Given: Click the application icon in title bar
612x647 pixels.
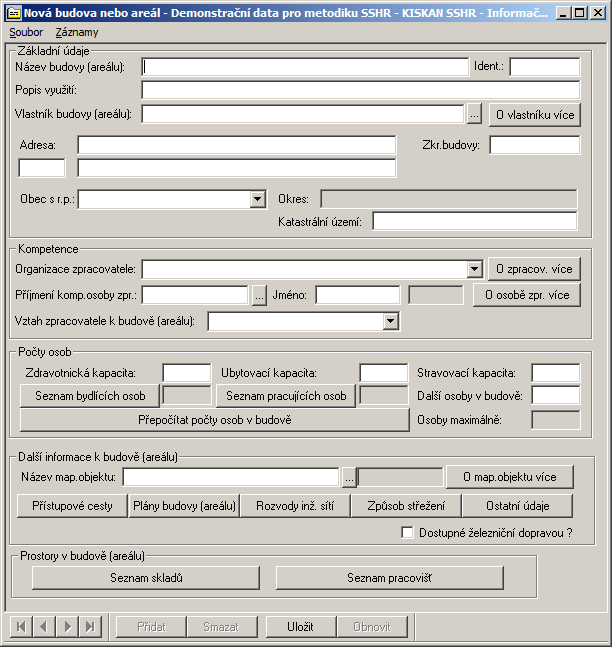Looking at the screenshot, I should click(14, 13).
